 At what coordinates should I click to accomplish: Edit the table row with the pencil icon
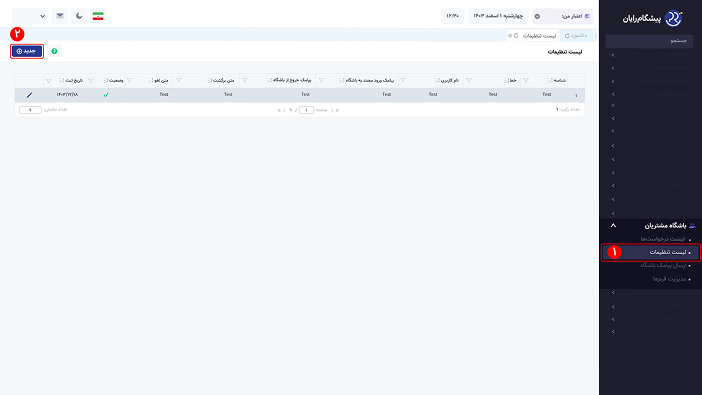[30, 95]
